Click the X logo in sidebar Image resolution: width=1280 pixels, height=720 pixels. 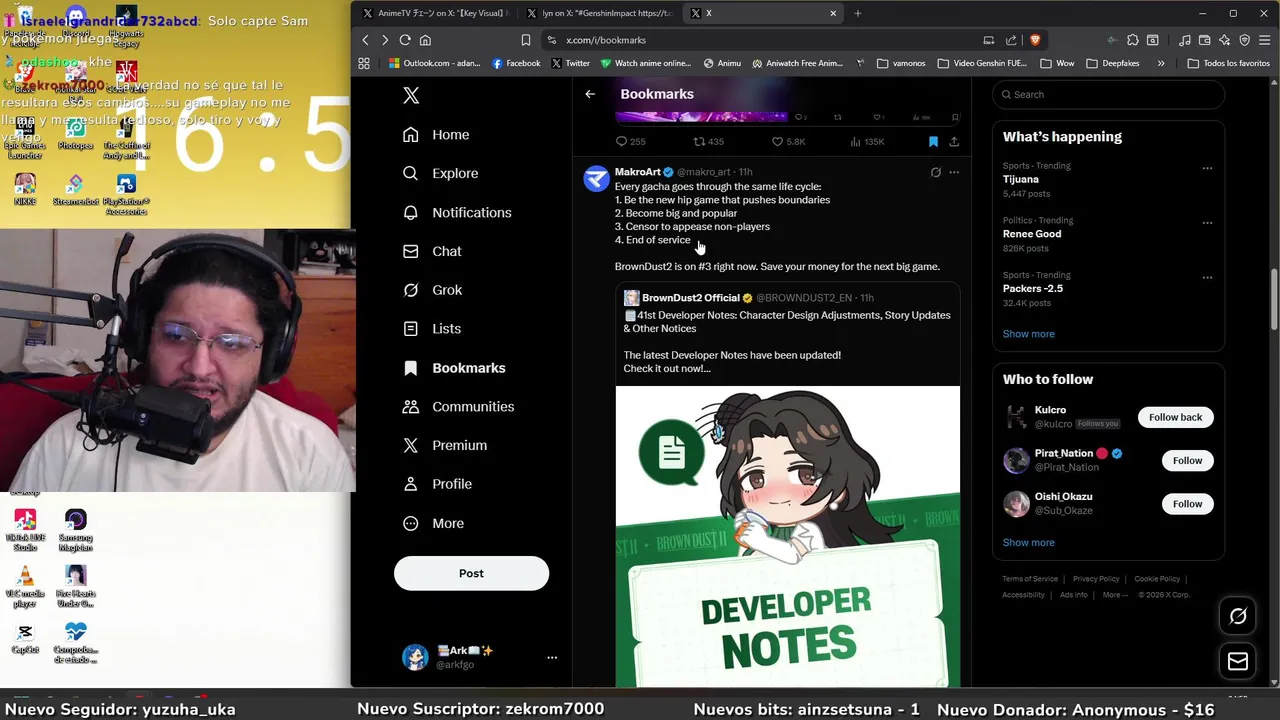(x=411, y=95)
